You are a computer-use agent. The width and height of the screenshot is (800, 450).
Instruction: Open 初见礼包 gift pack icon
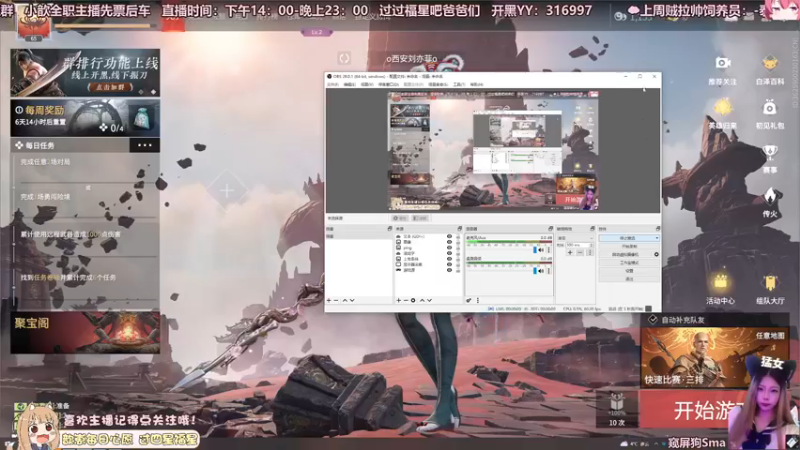[769, 108]
